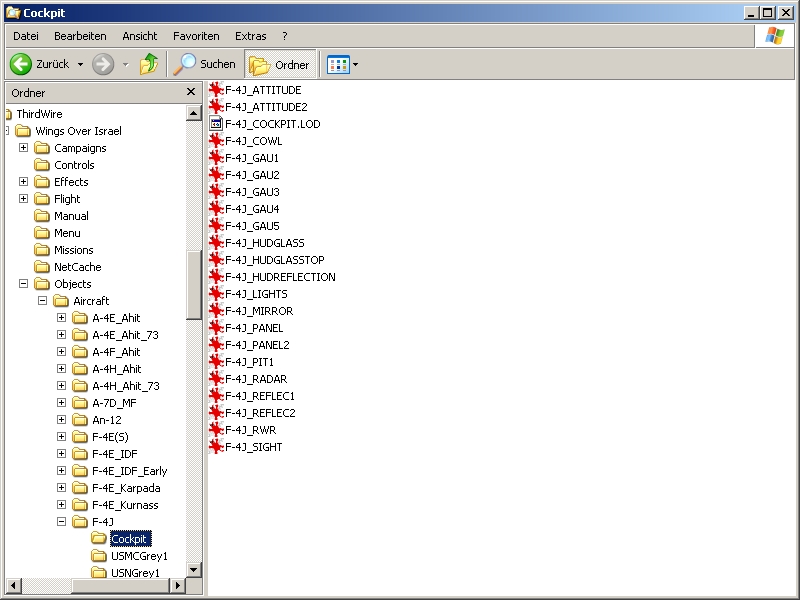
Task: Open the Extras menu
Action: (251, 36)
